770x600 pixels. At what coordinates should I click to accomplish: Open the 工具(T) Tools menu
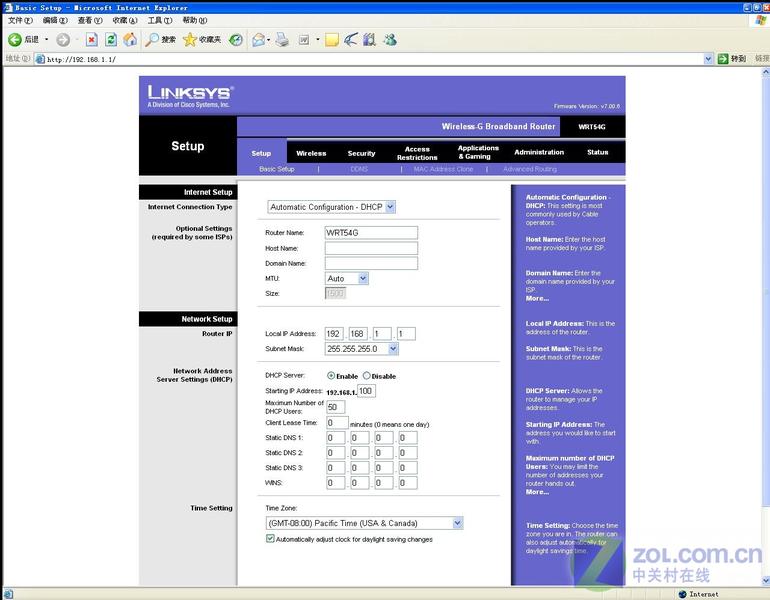coord(160,20)
